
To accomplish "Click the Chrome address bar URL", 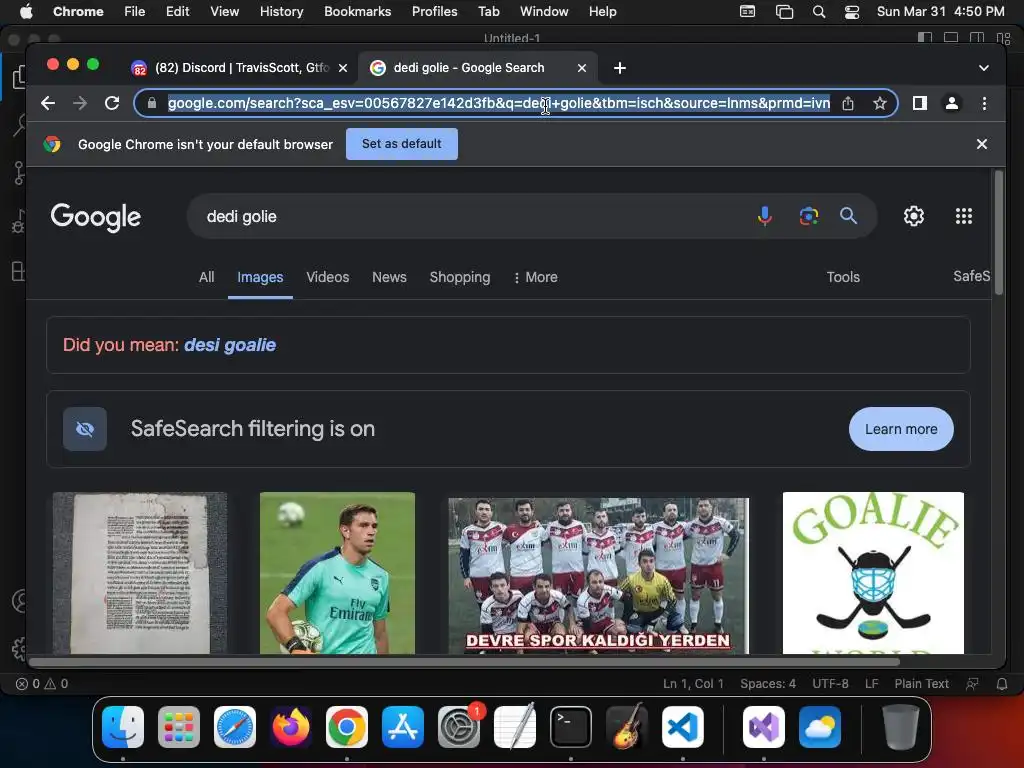I will click(x=499, y=103).
